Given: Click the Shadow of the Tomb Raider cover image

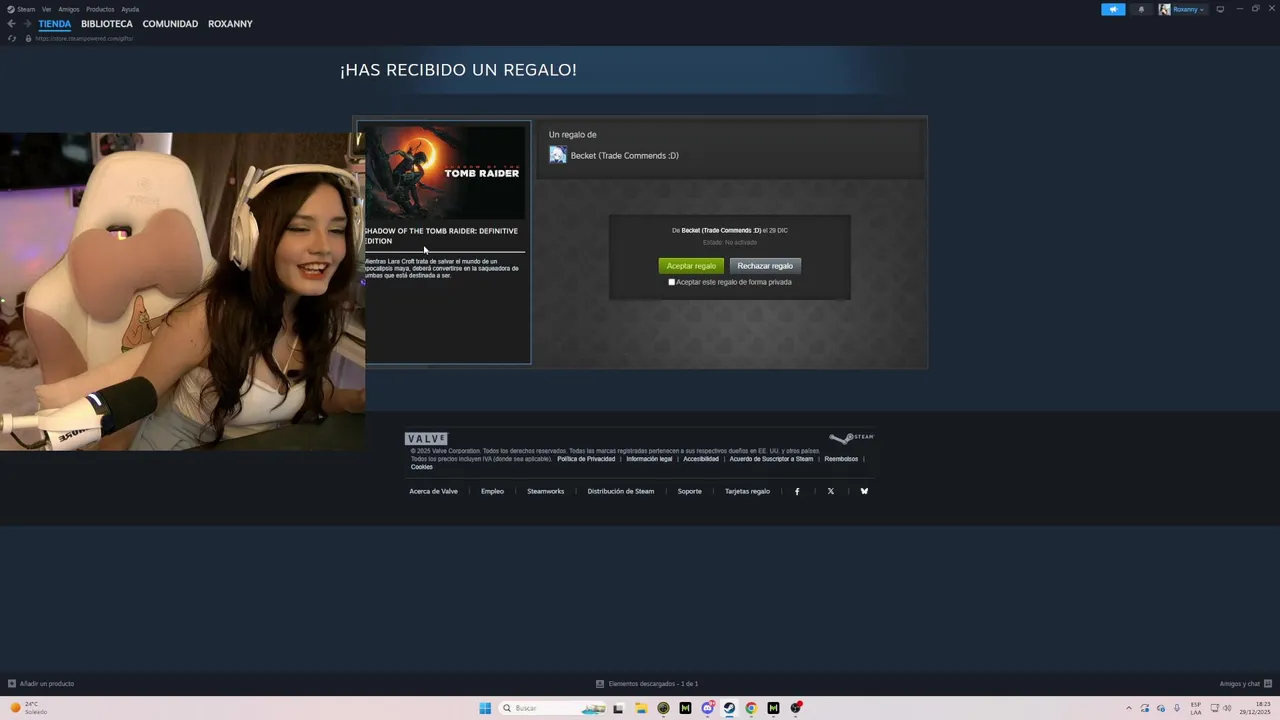Looking at the screenshot, I should [x=444, y=172].
